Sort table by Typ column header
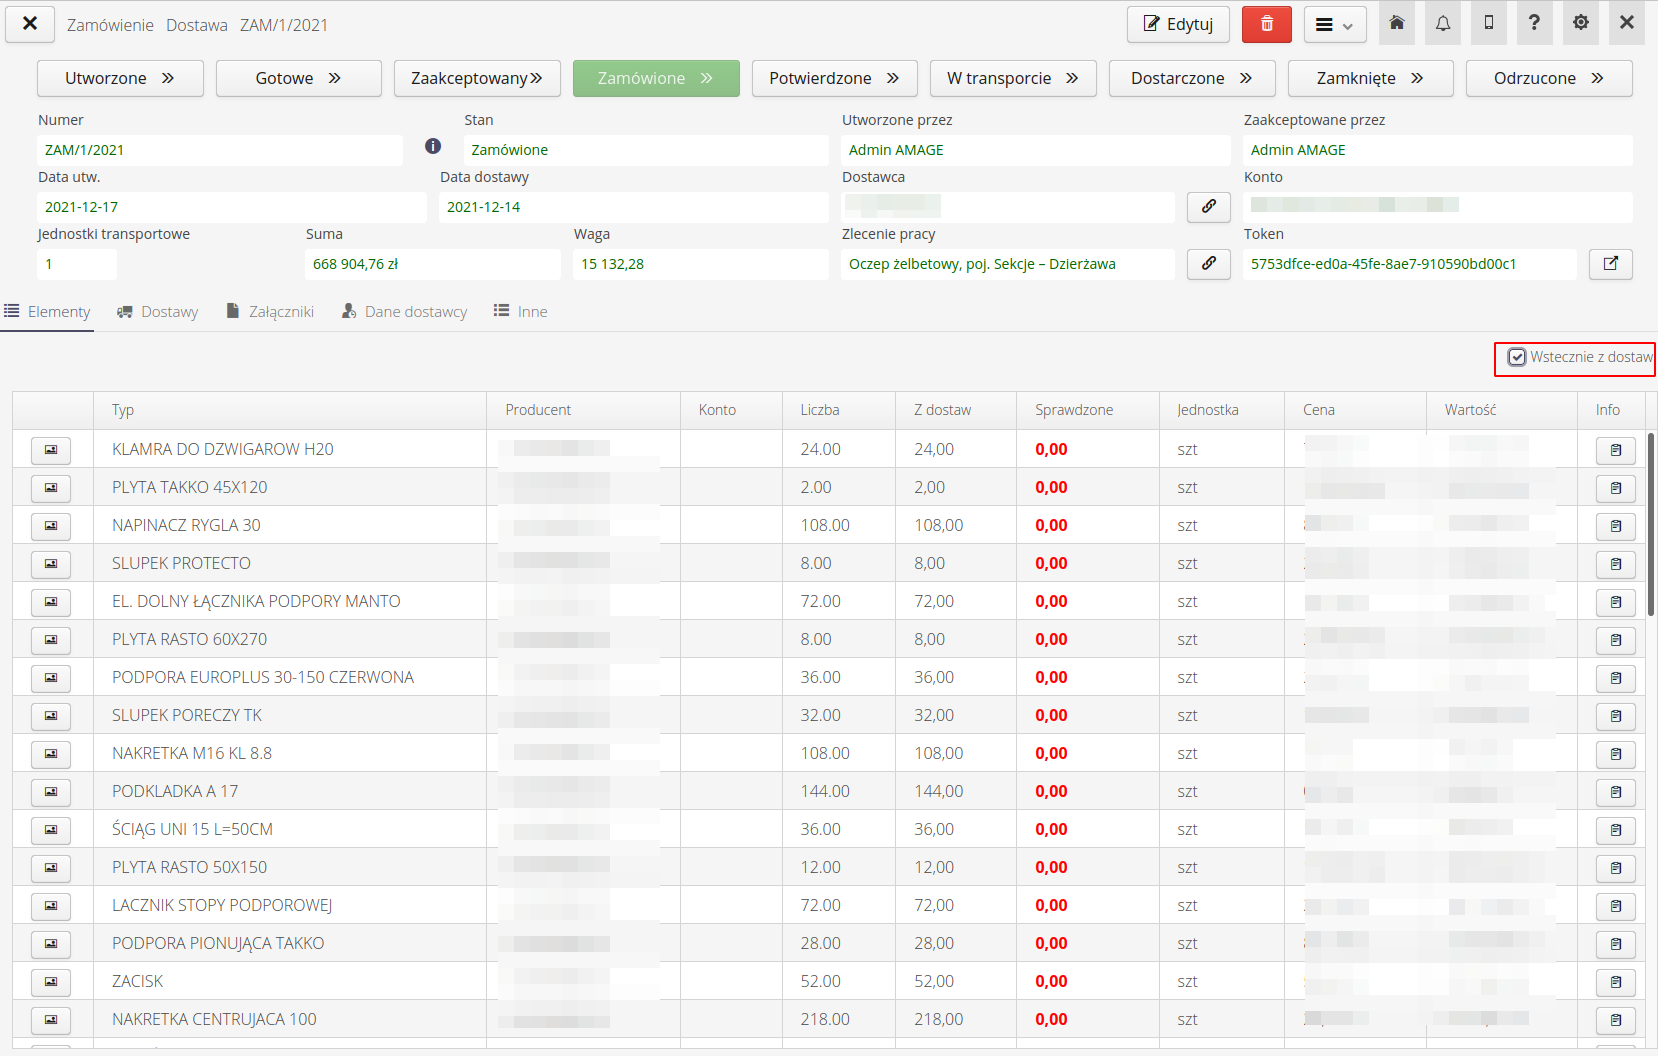 (123, 410)
